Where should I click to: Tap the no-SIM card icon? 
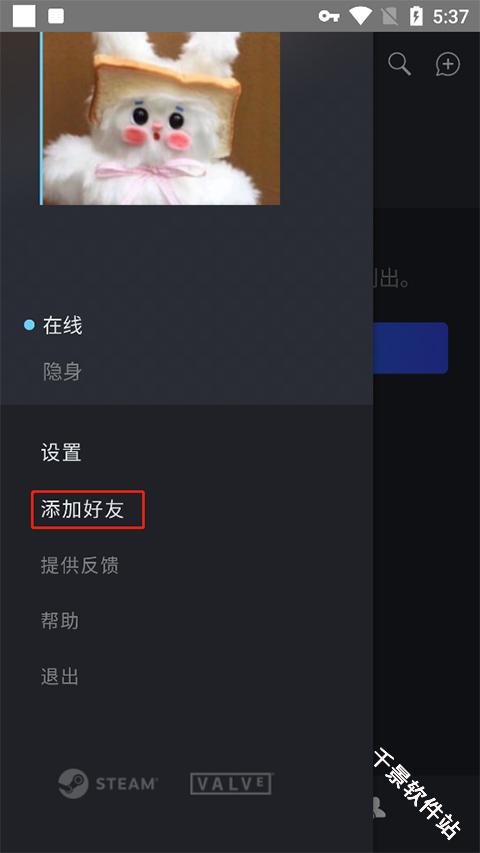[x=390, y=16]
